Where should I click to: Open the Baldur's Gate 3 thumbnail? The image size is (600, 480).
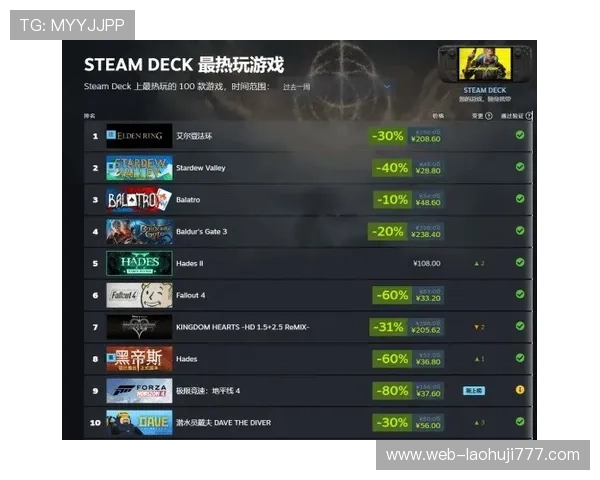139,231
